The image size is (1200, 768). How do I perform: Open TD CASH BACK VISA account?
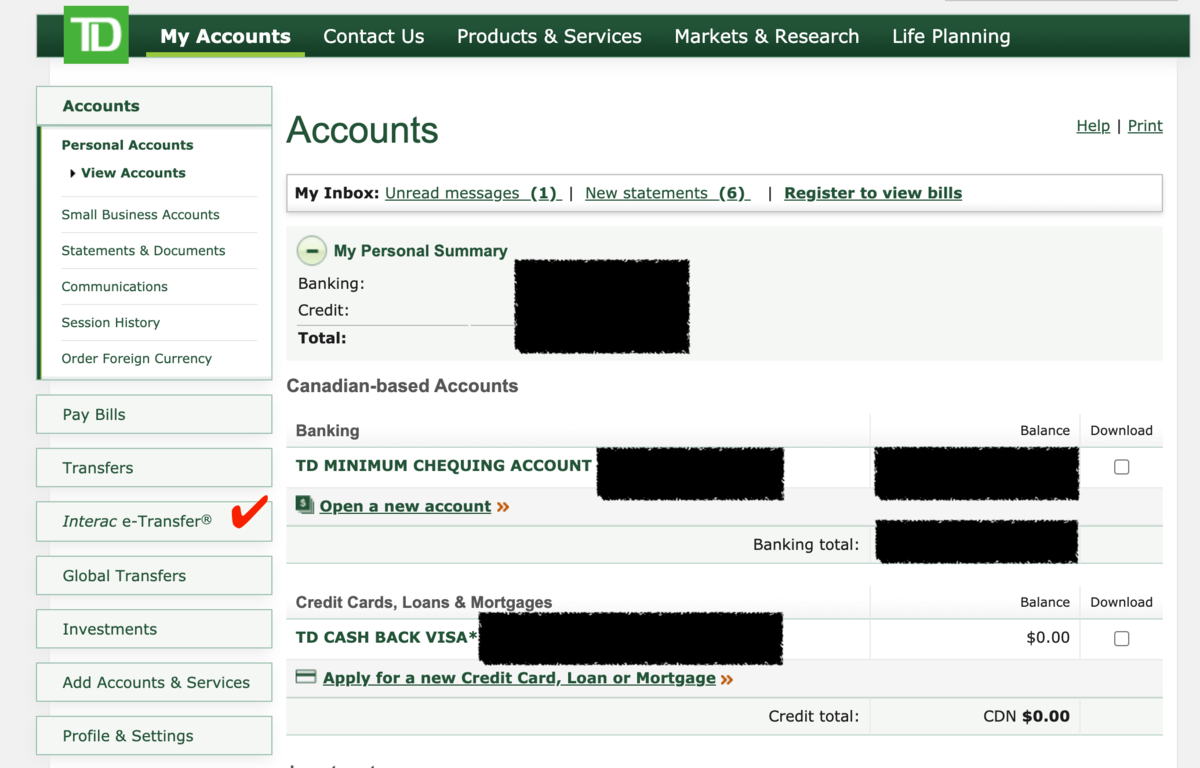(x=386, y=637)
